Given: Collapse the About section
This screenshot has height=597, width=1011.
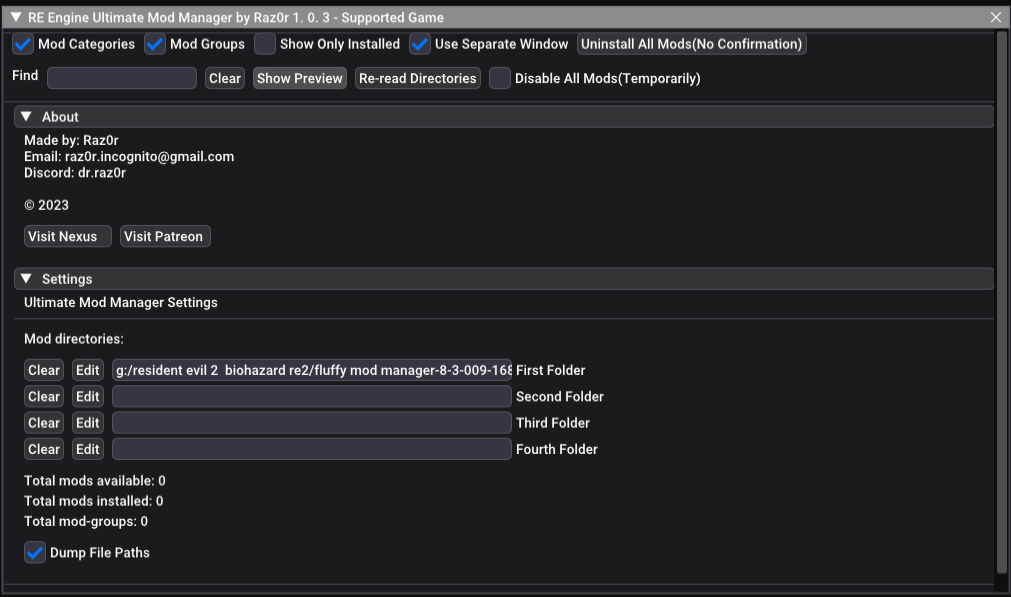Looking at the screenshot, I should (x=27, y=117).
